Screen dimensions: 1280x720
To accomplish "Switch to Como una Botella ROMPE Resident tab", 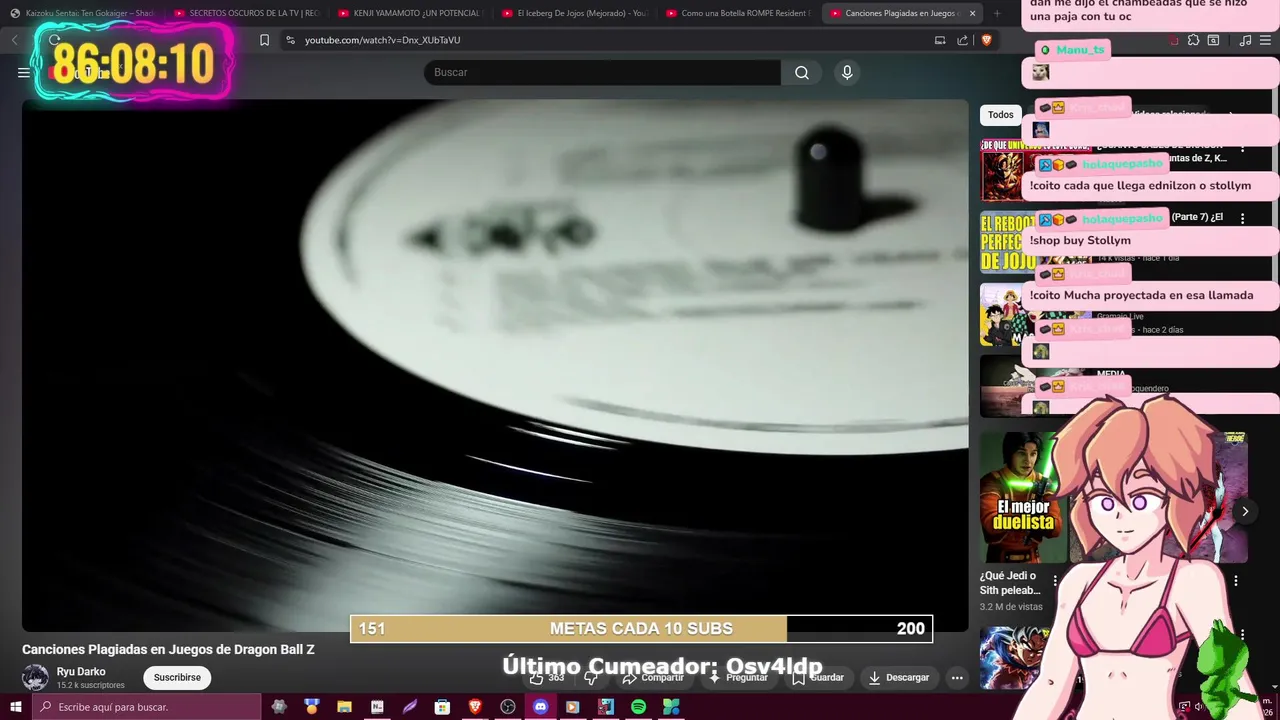I will pos(738,13).
